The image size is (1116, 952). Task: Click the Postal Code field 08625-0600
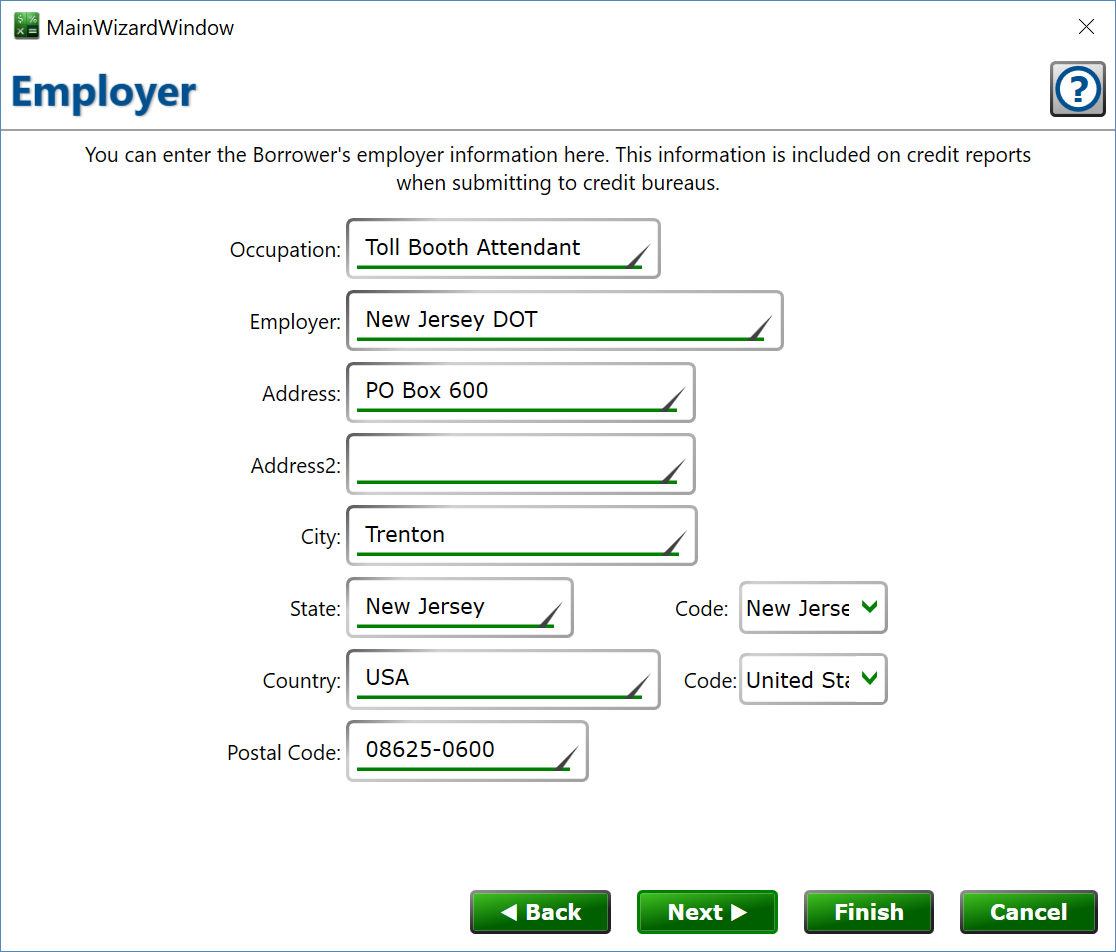tap(467, 751)
